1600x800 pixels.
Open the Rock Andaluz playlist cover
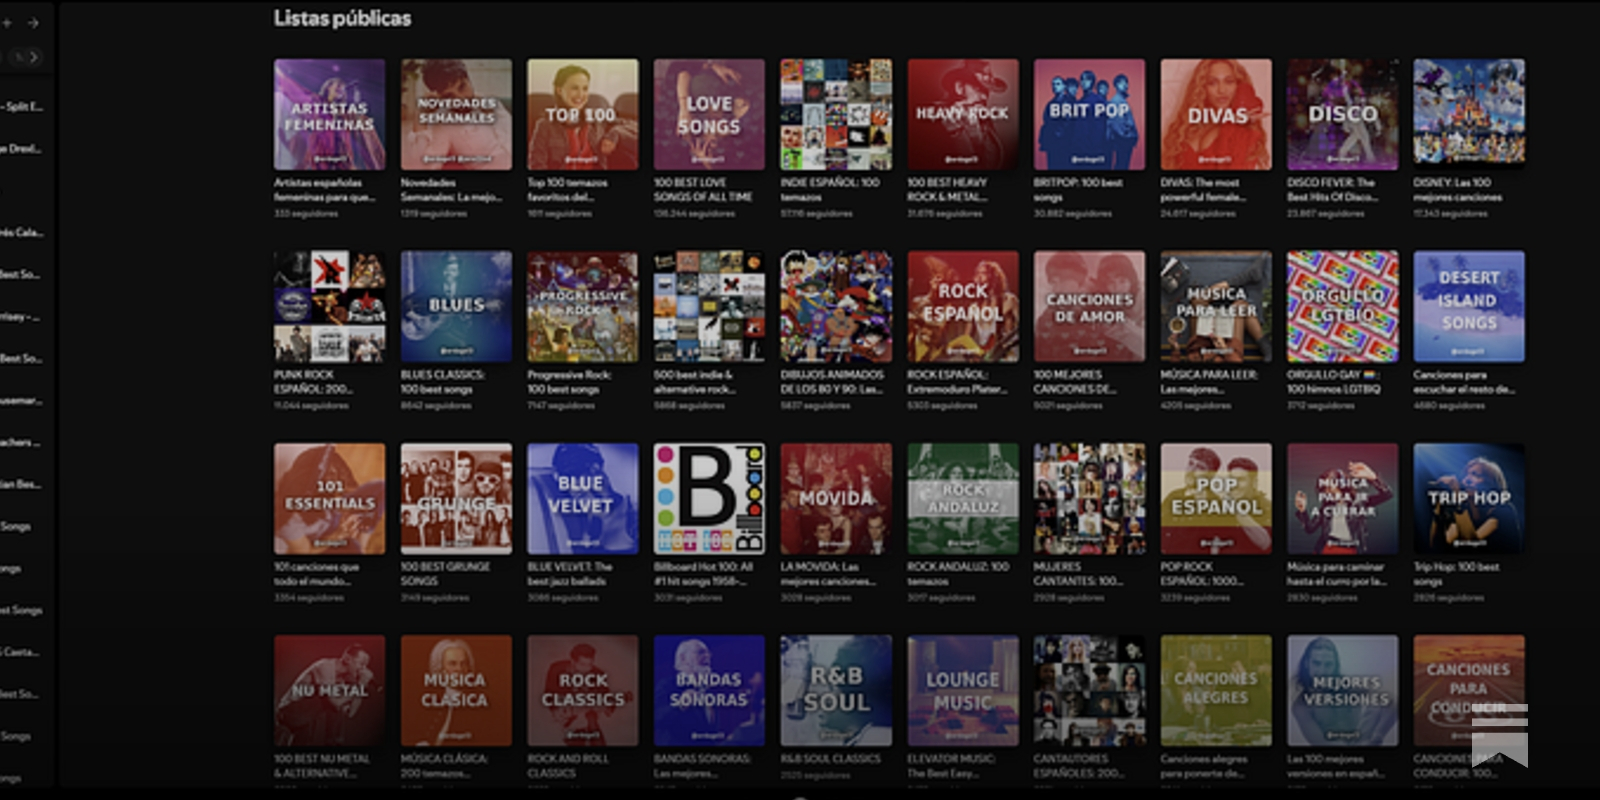point(963,499)
